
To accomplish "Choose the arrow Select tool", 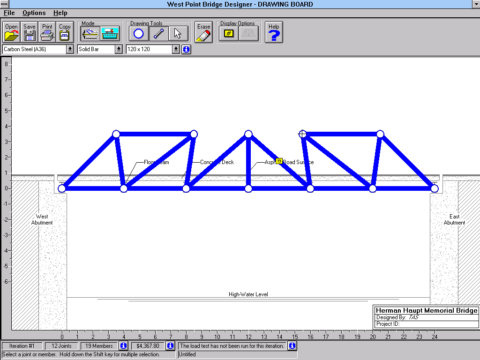I will click(178, 34).
